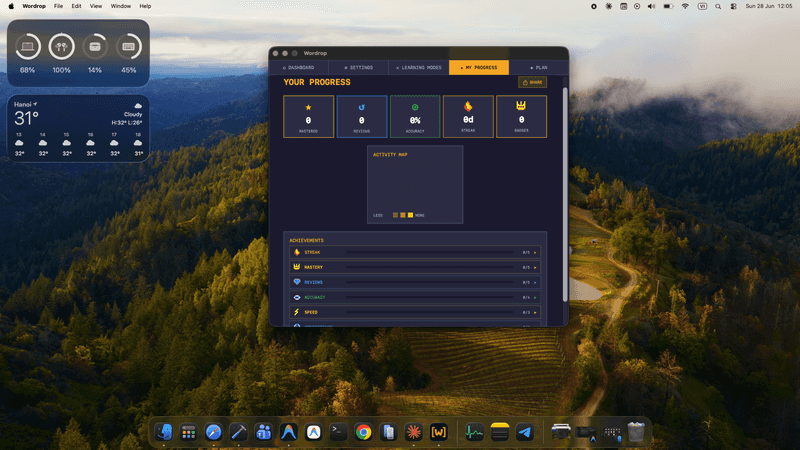Switch to the Settings tab
This screenshot has height=450, width=800.
[x=359, y=67]
